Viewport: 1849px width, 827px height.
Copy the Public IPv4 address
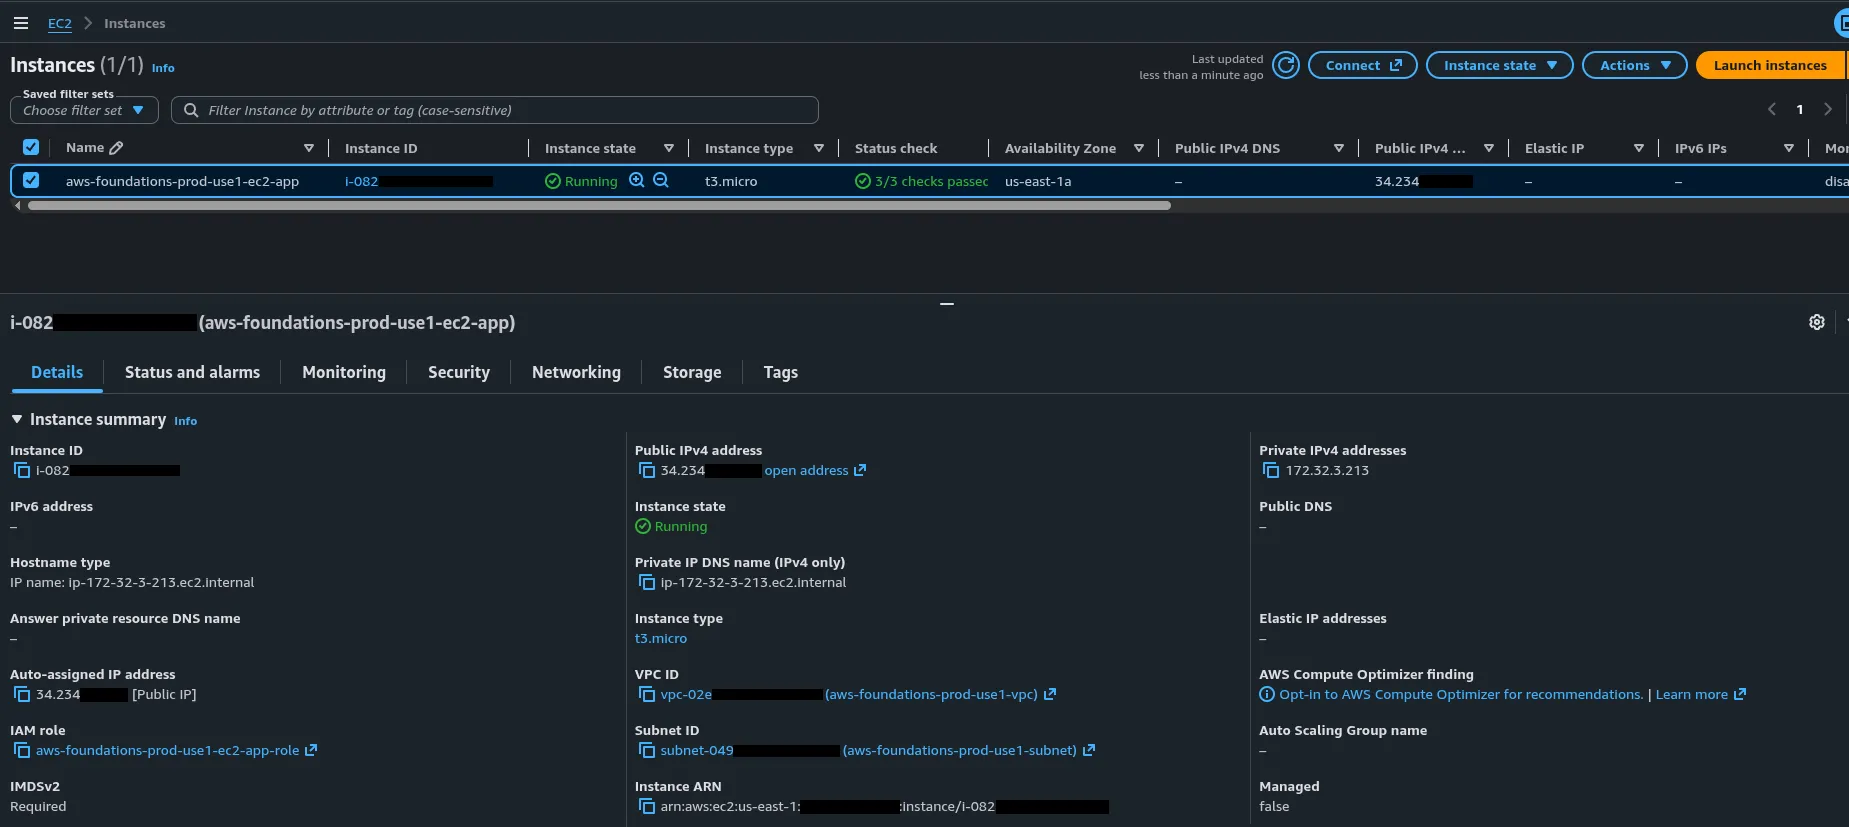pyautogui.click(x=647, y=470)
